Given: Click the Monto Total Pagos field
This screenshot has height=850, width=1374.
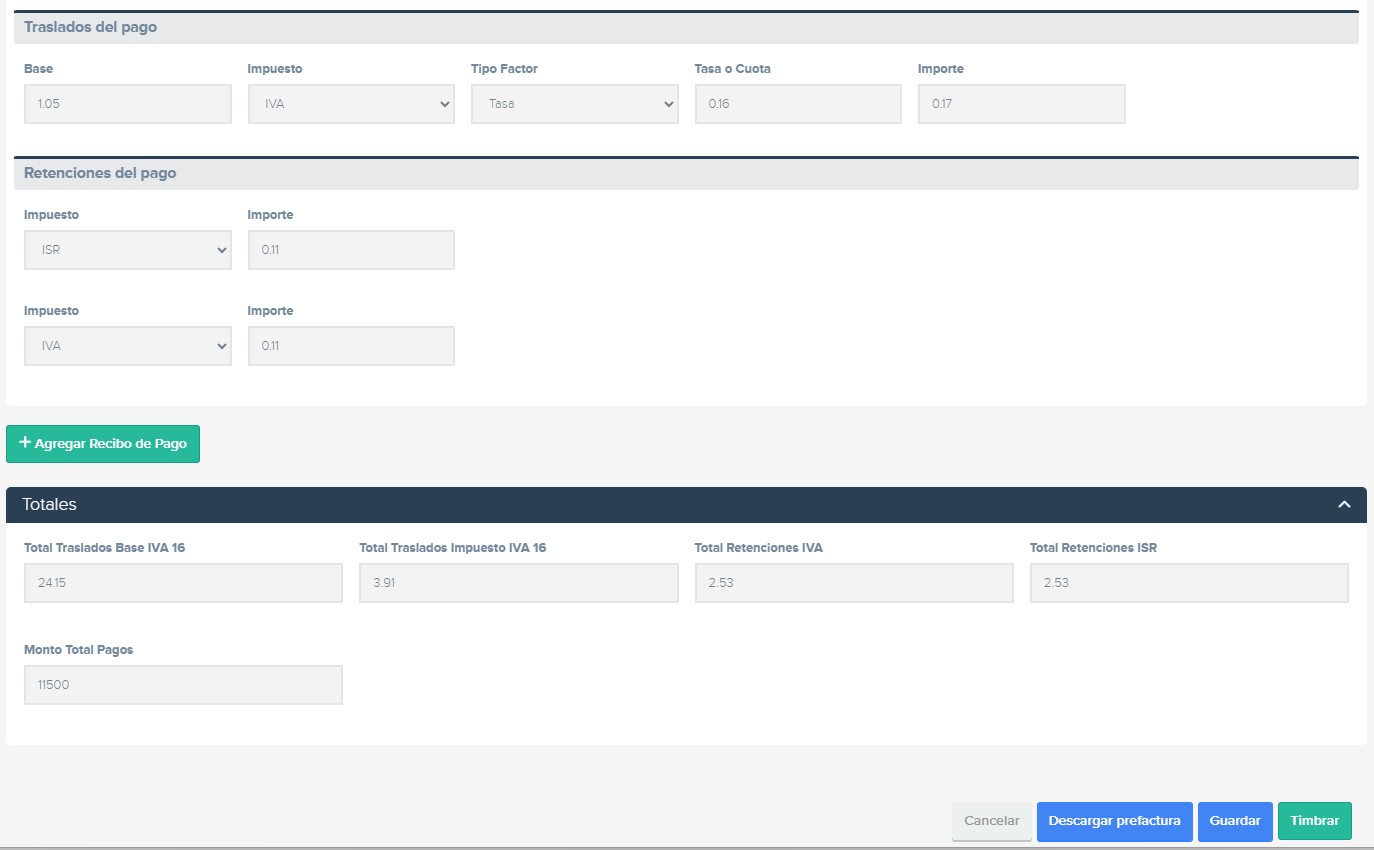Looking at the screenshot, I should [183, 685].
